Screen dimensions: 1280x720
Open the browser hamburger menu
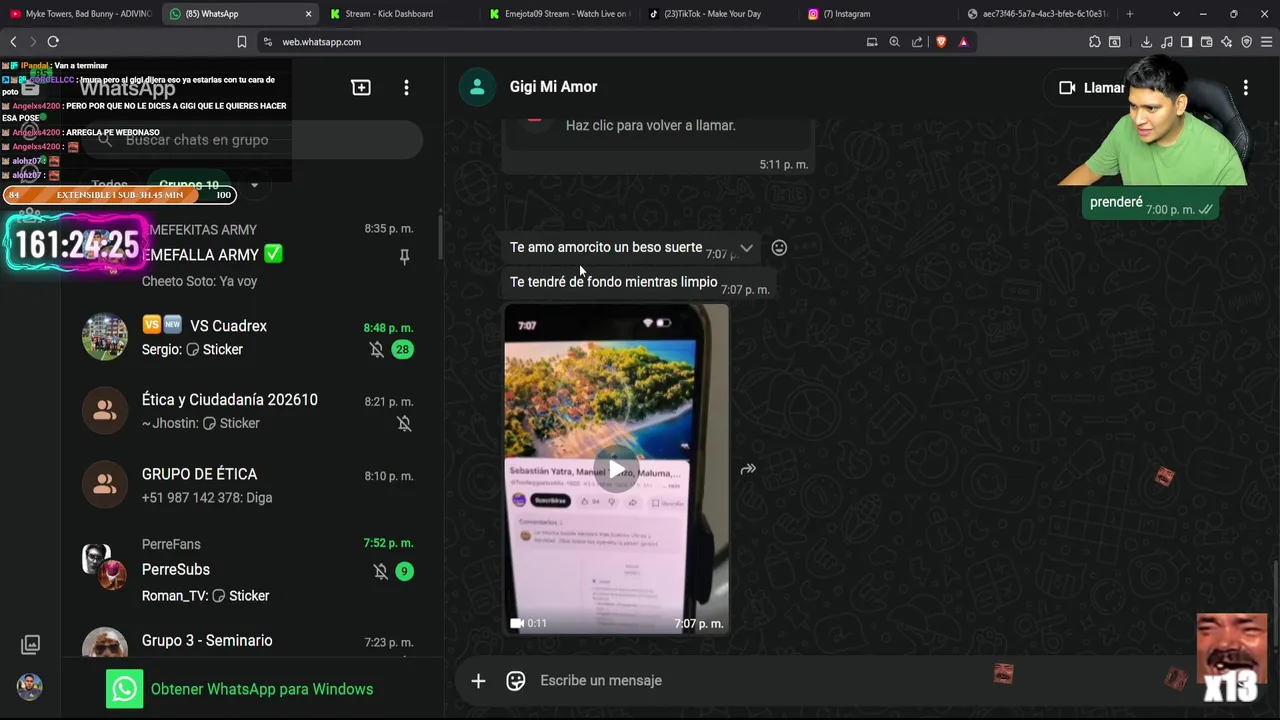1267,42
